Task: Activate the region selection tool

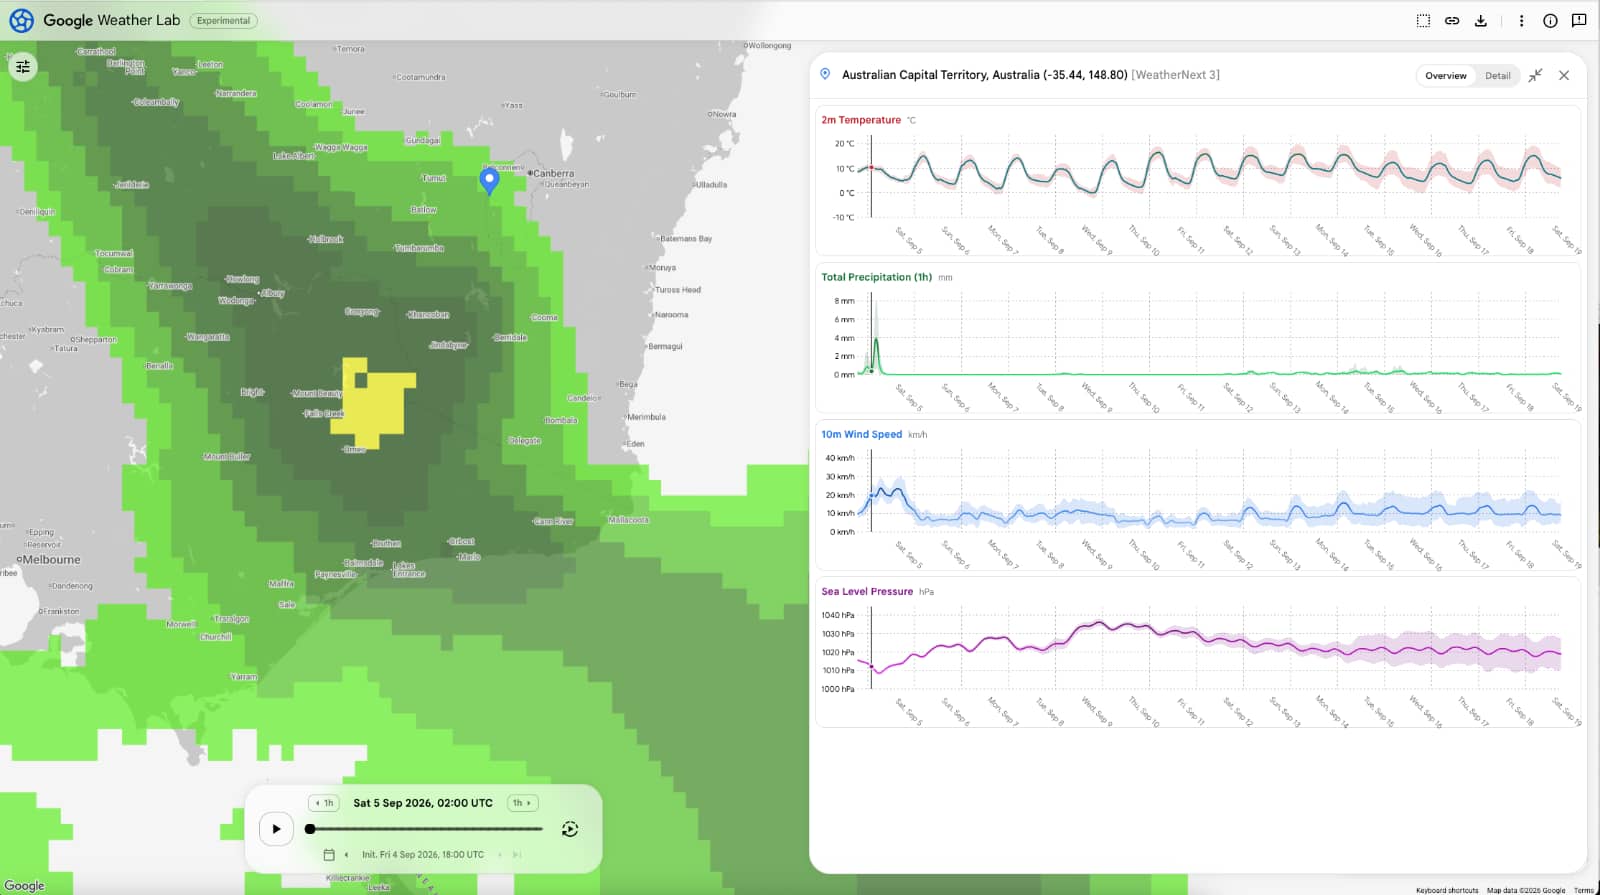Action: (1423, 20)
